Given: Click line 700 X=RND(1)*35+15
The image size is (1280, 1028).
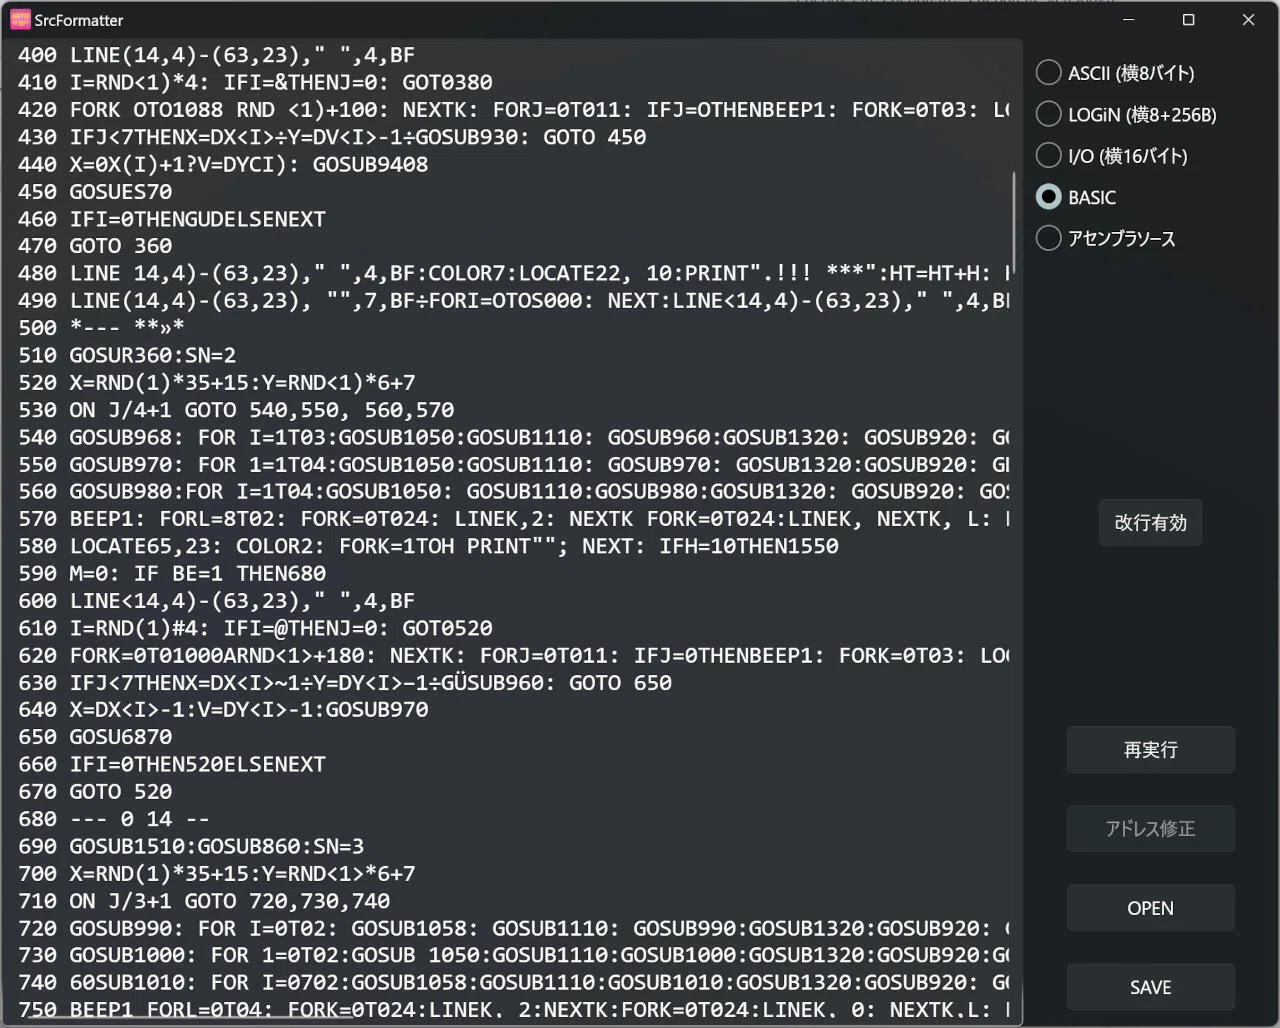Looking at the screenshot, I should click(217, 873).
